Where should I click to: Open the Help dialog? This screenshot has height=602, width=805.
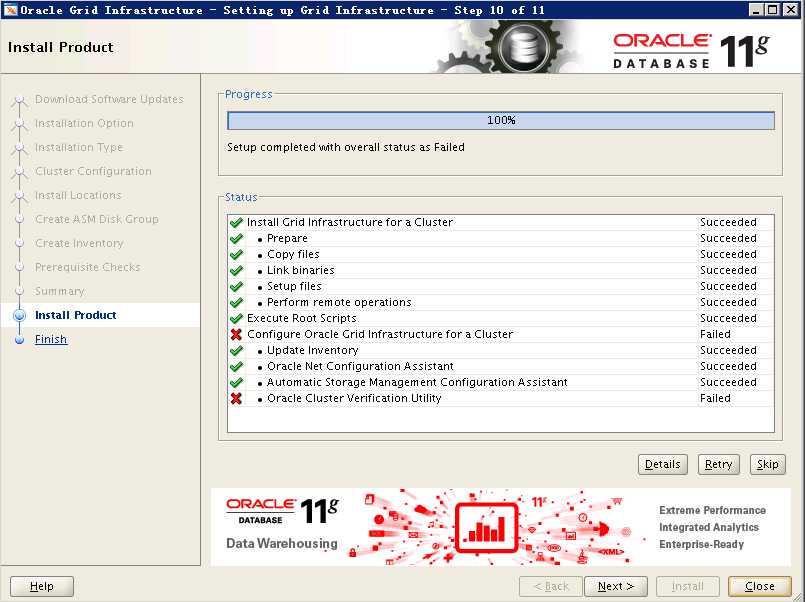[42, 586]
